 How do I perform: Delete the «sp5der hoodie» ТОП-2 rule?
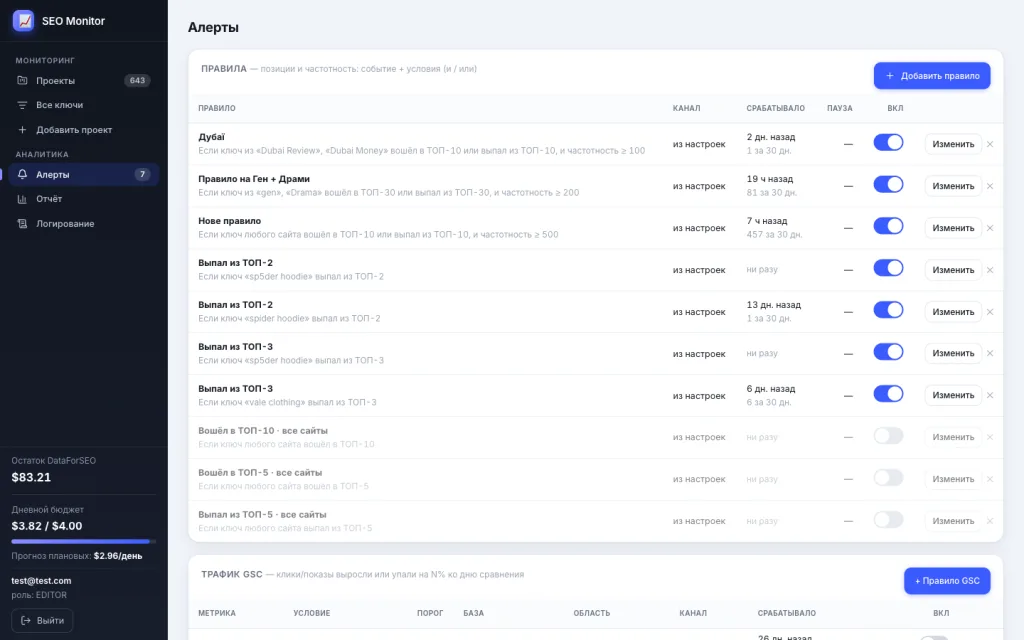pyautogui.click(x=990, y=270)
